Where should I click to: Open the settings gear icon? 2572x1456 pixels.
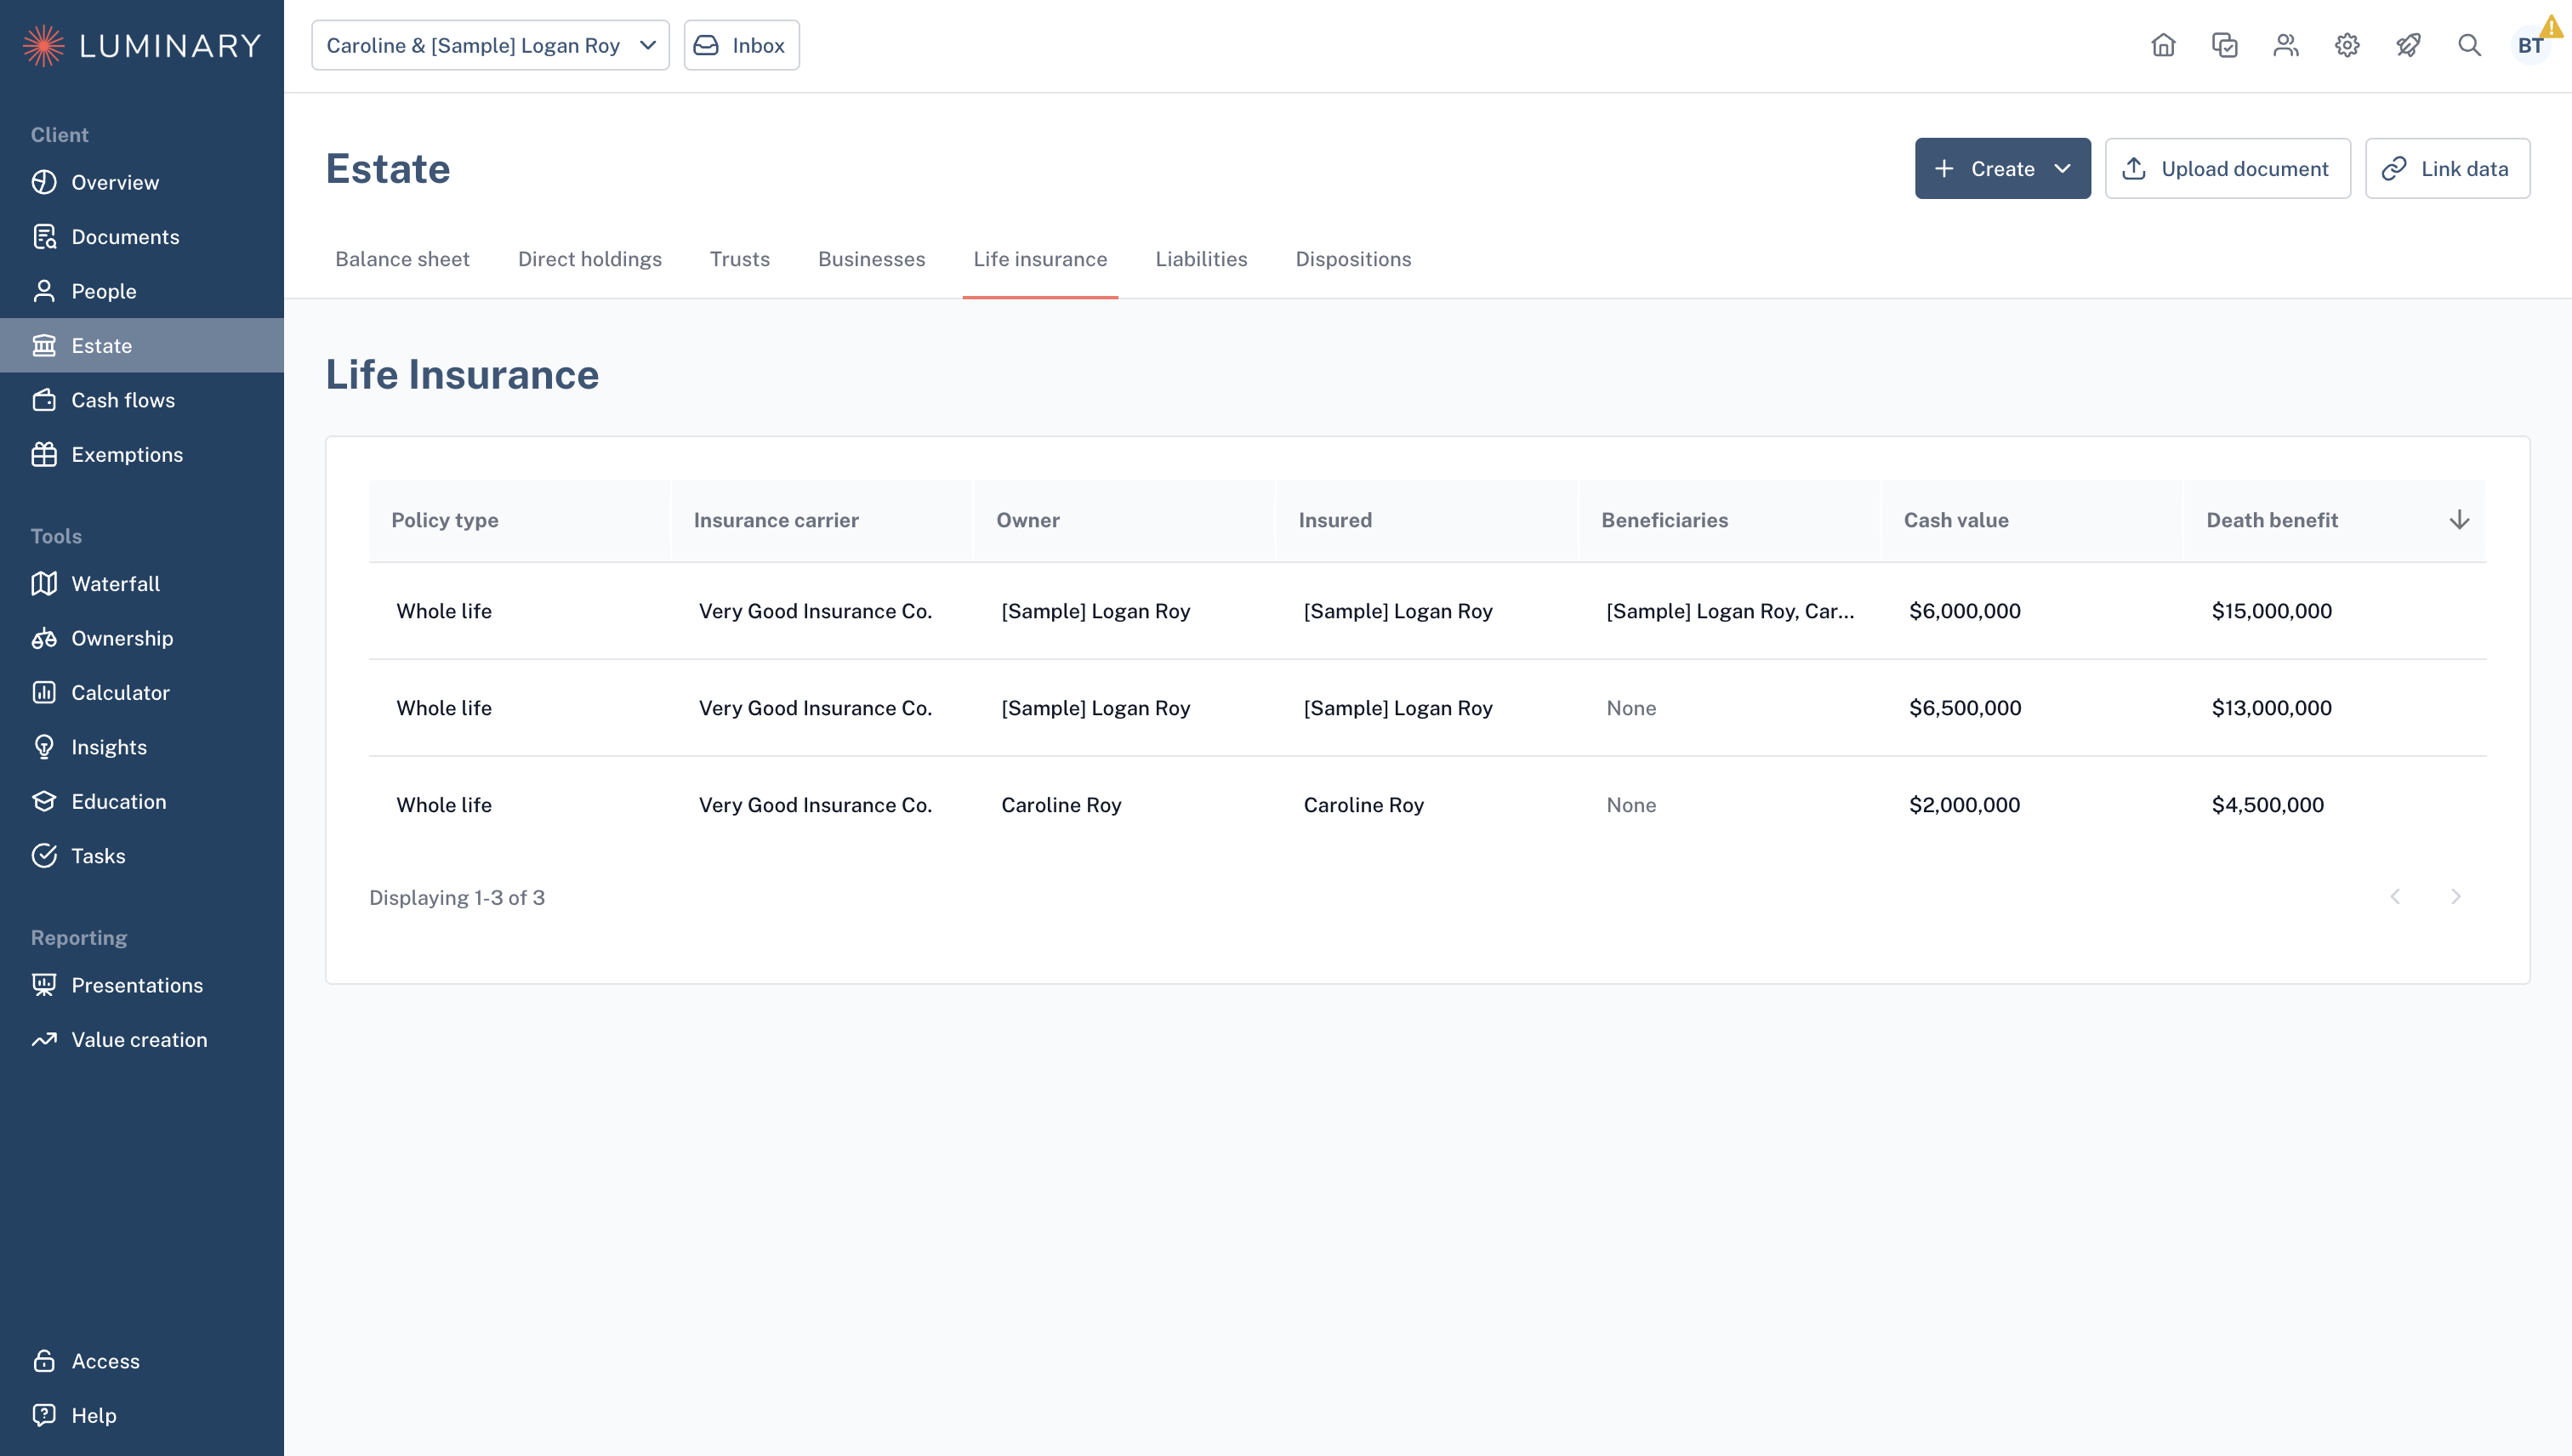2347,45
